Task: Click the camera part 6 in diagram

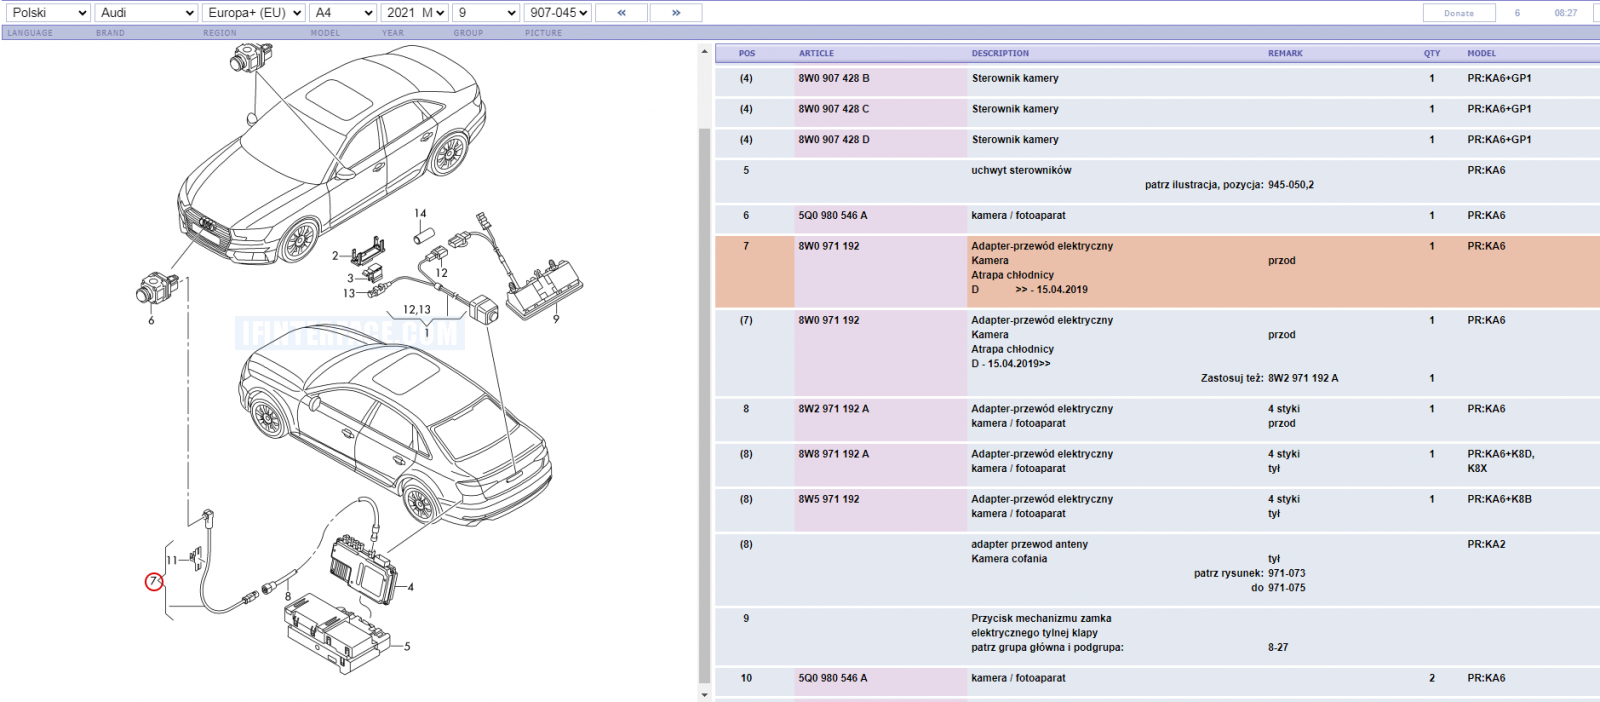Action: click(155, 288)
